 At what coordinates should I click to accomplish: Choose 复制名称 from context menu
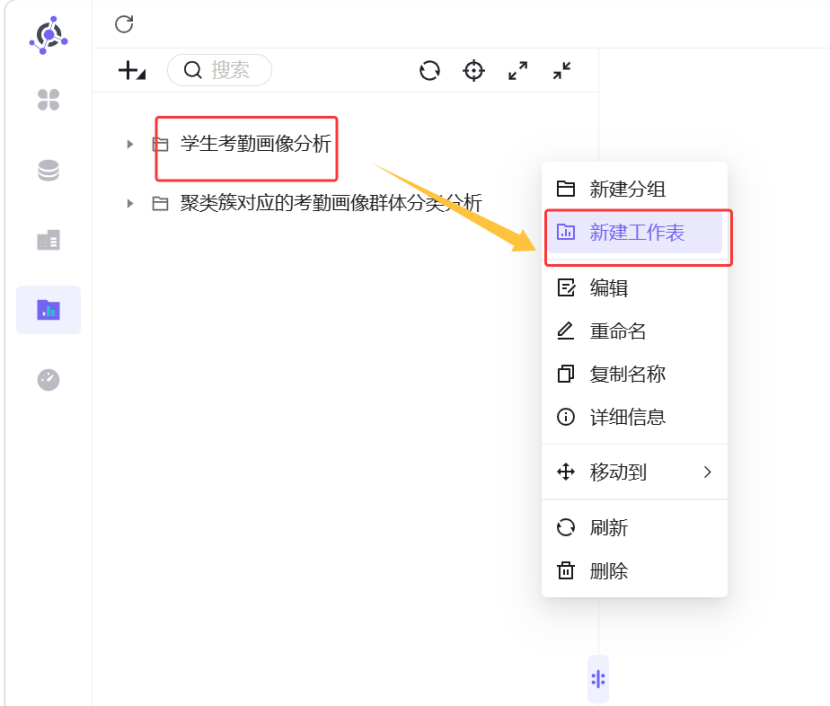tap(635, 374)
